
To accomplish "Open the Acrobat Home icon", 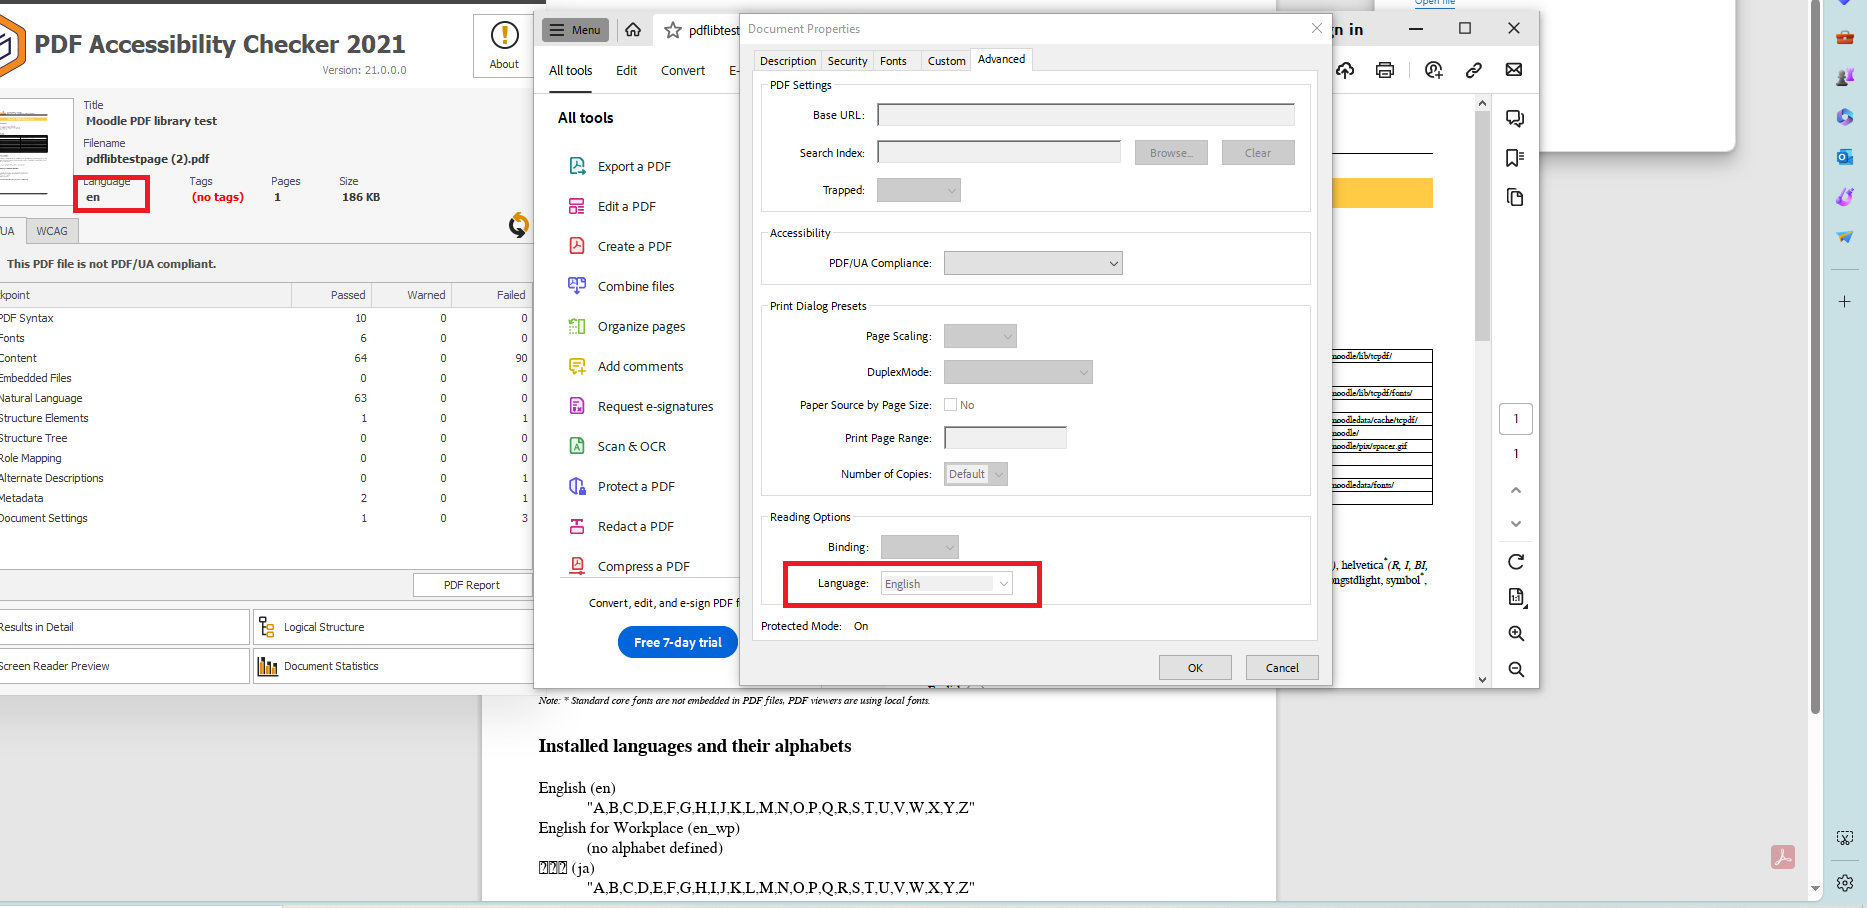I will pyautogui.click(x=633, y=30).
